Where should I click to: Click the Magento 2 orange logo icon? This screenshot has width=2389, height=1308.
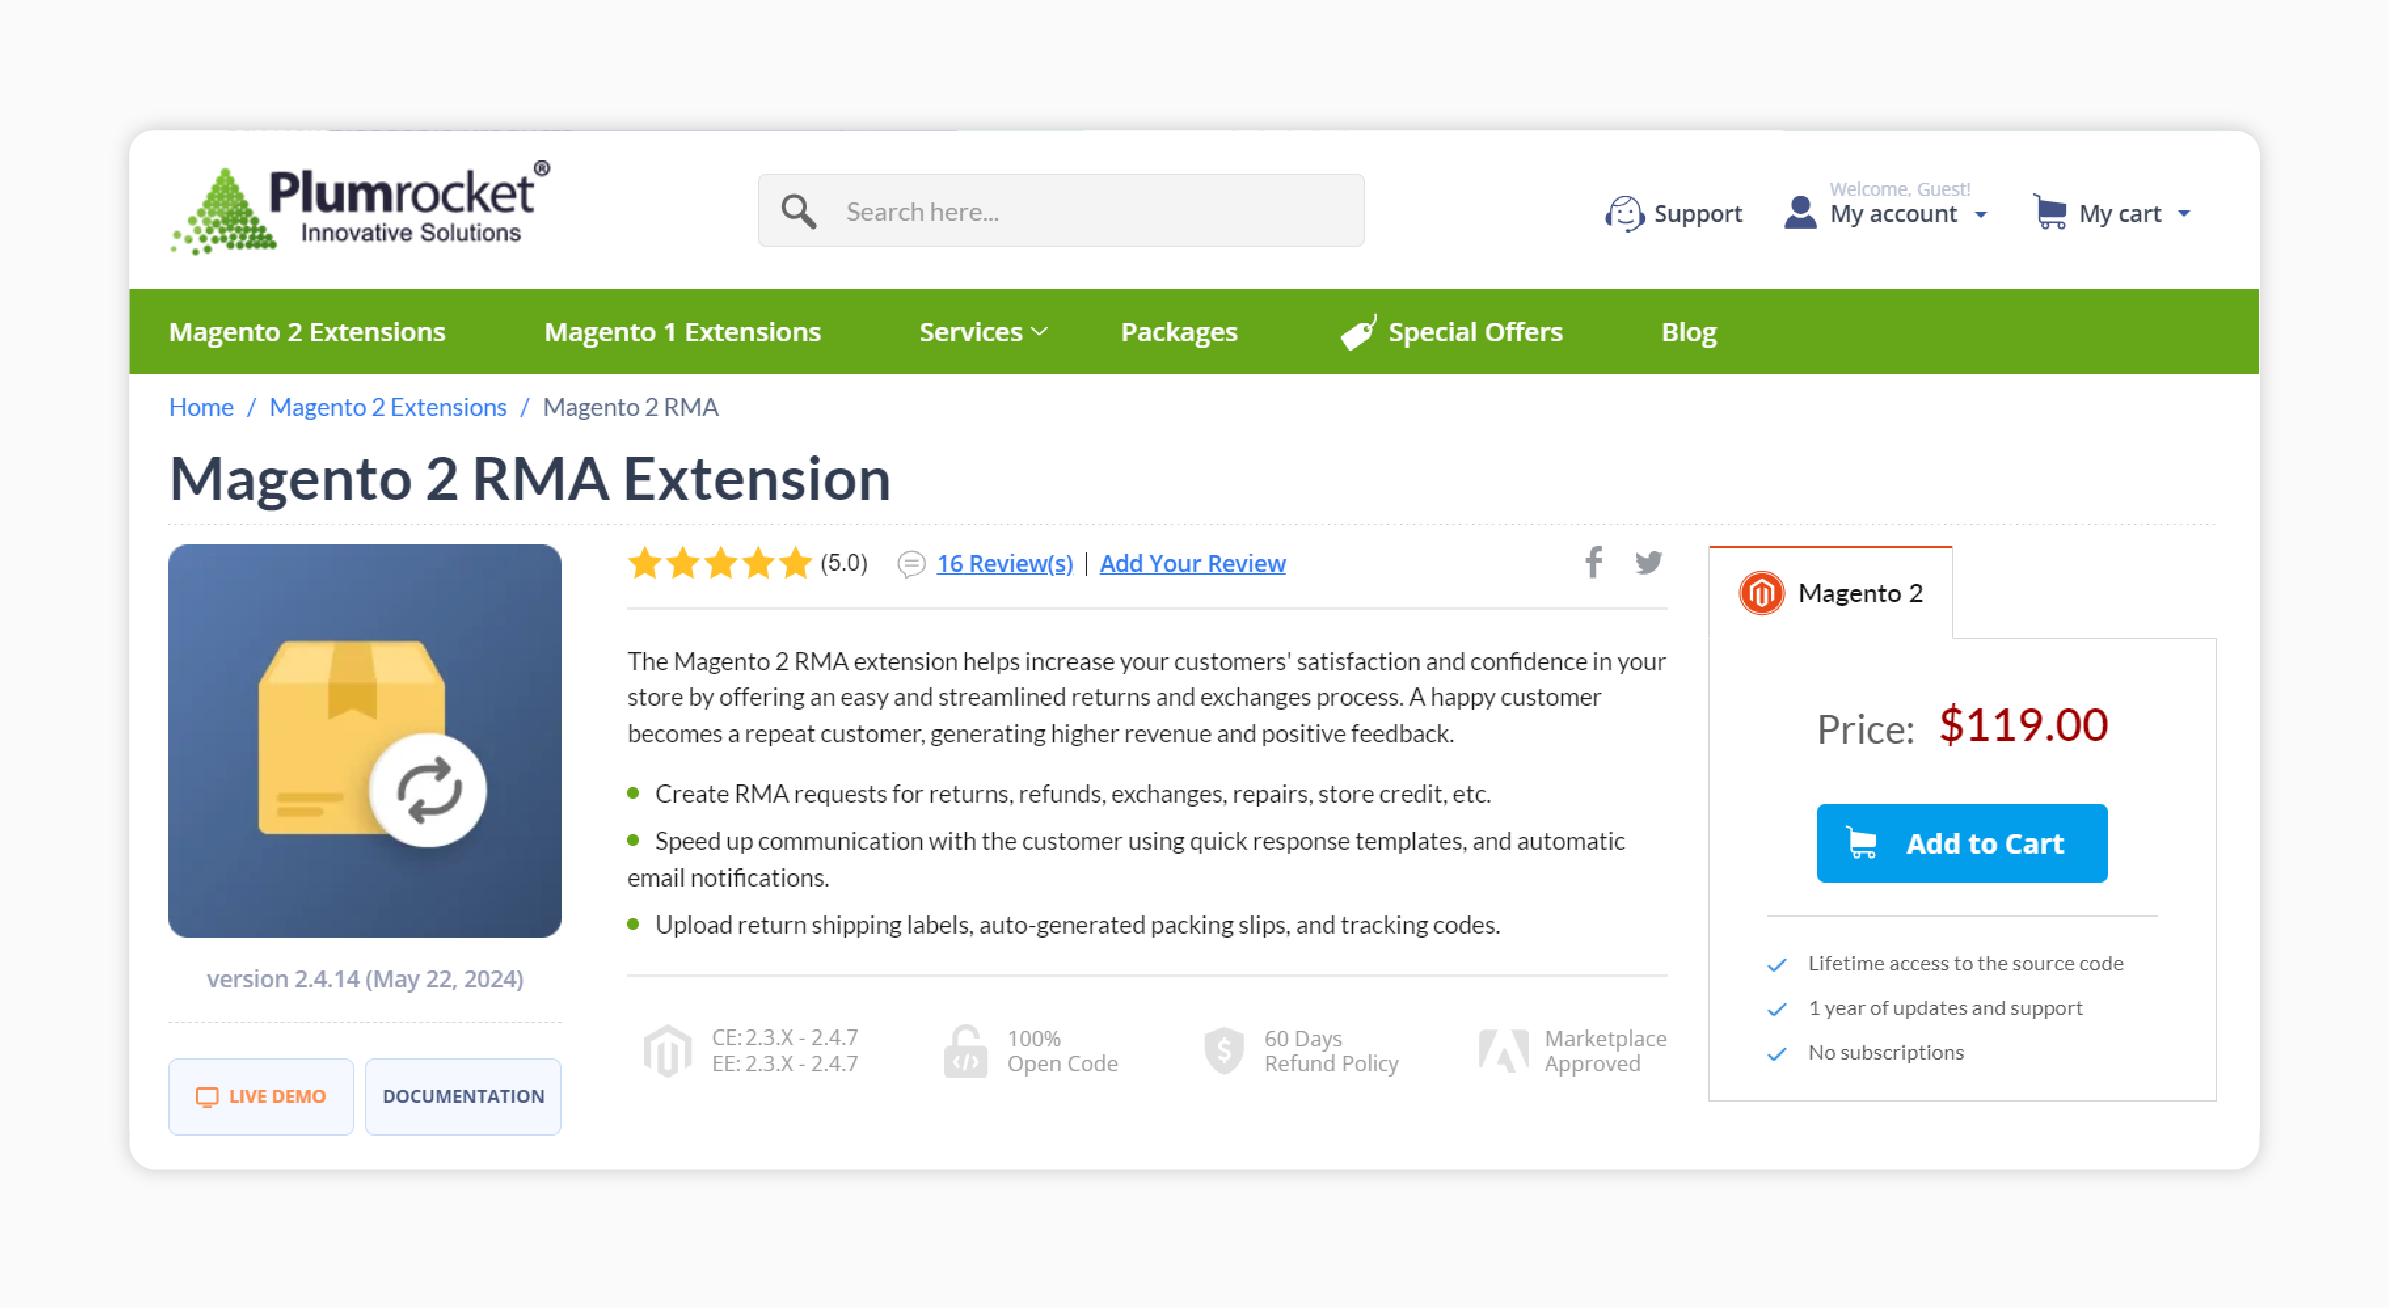[1761, 593]
